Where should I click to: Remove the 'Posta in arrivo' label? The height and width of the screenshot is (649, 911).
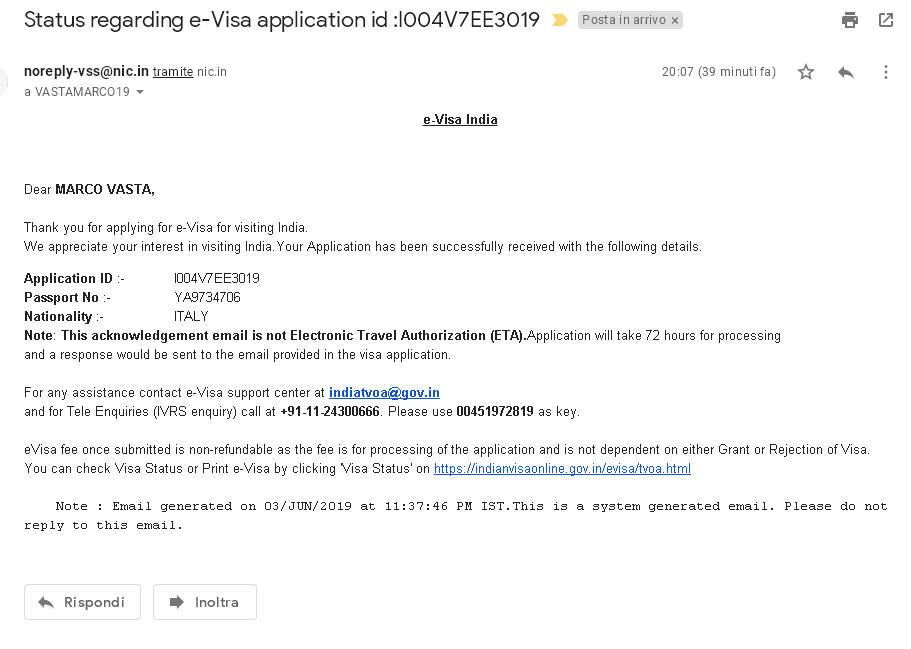(675, 20)
